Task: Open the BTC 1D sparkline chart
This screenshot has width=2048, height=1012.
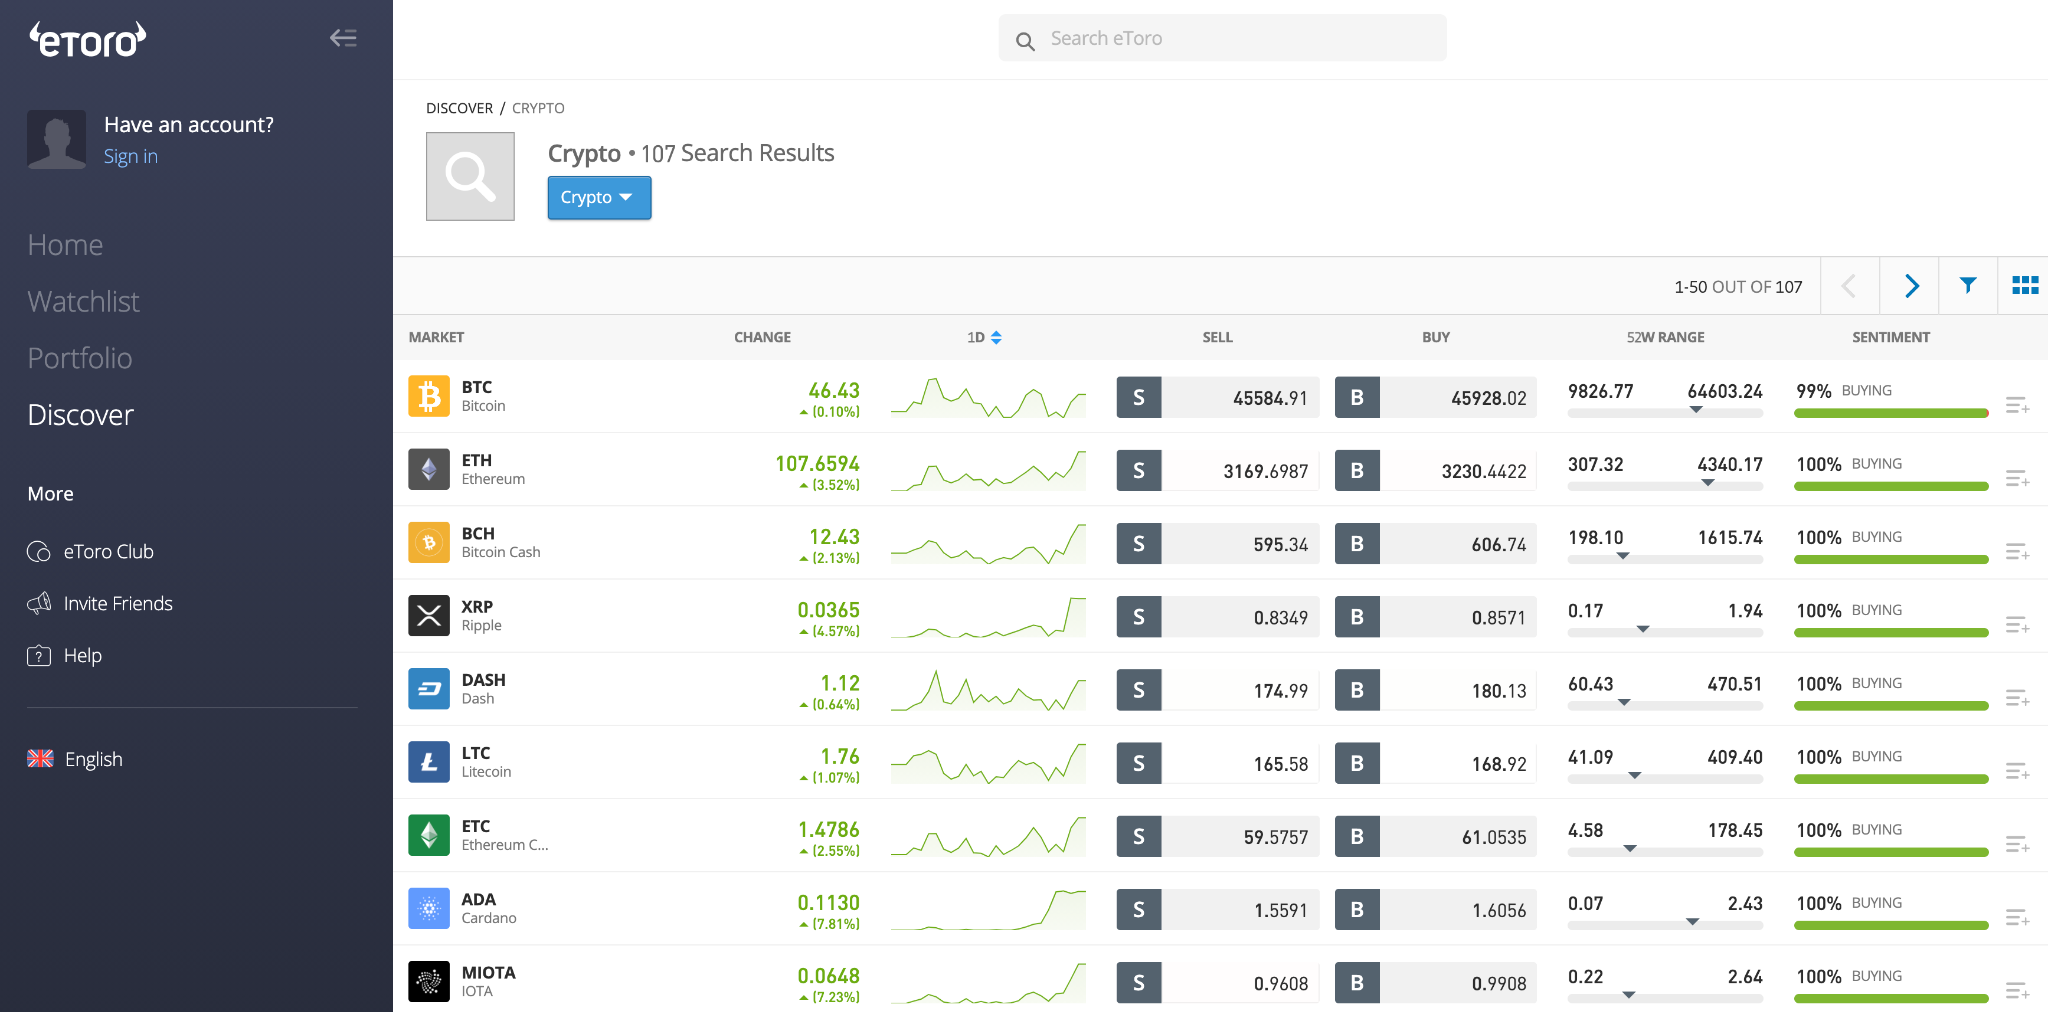Action: coord(988,397)
